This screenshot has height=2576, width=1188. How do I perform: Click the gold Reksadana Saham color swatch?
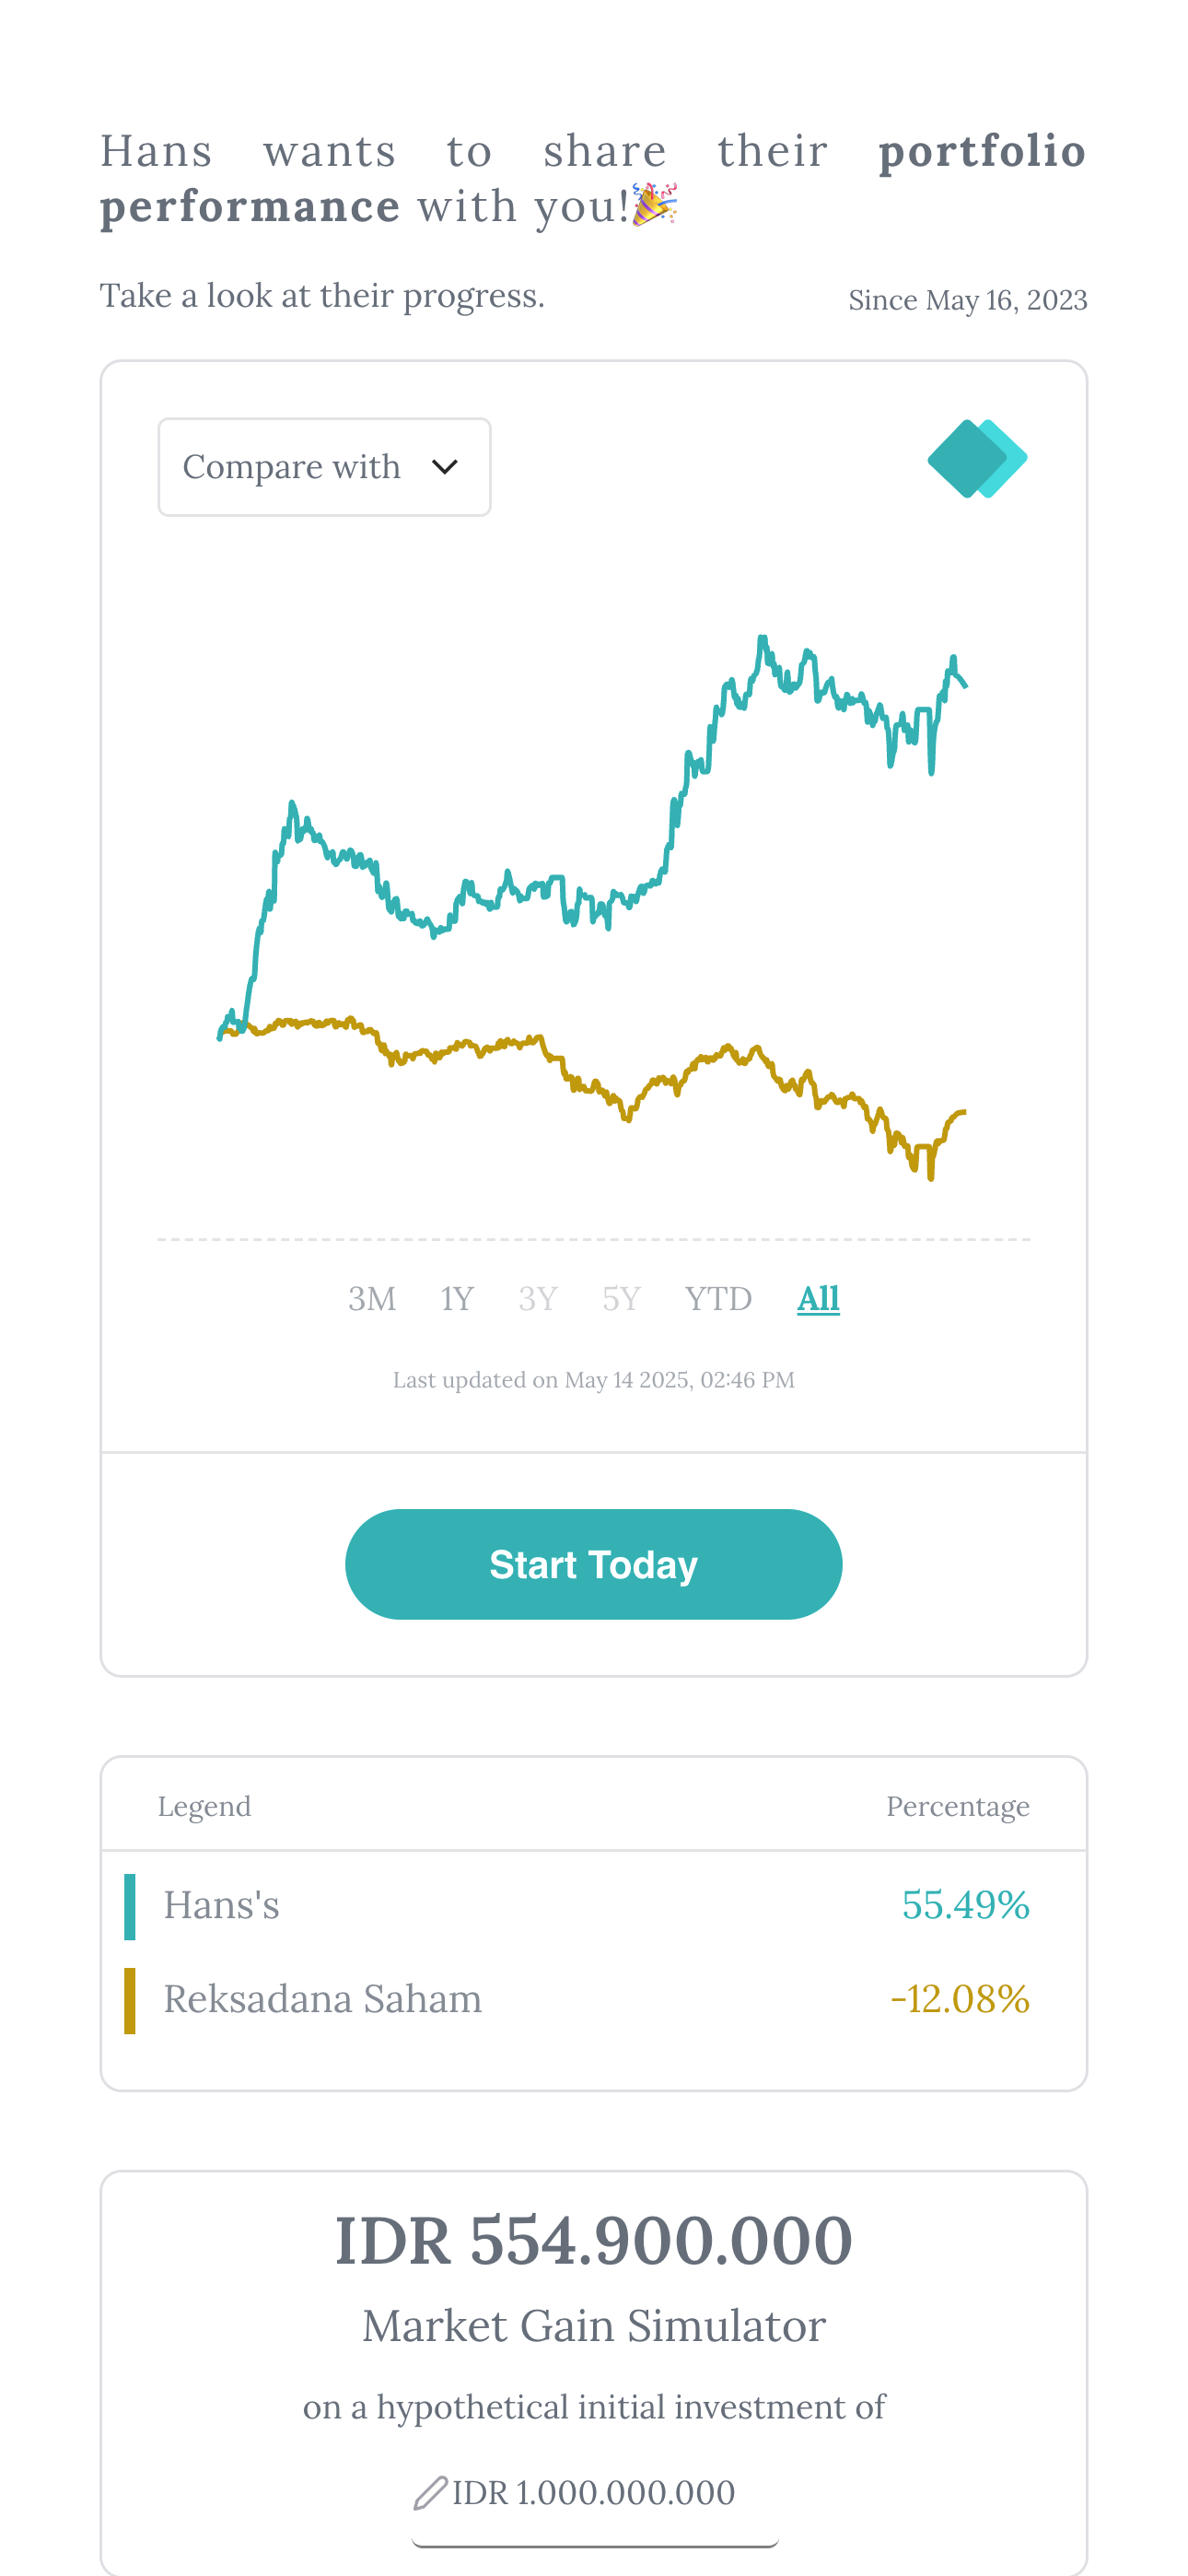click(x=130, y=2000)
